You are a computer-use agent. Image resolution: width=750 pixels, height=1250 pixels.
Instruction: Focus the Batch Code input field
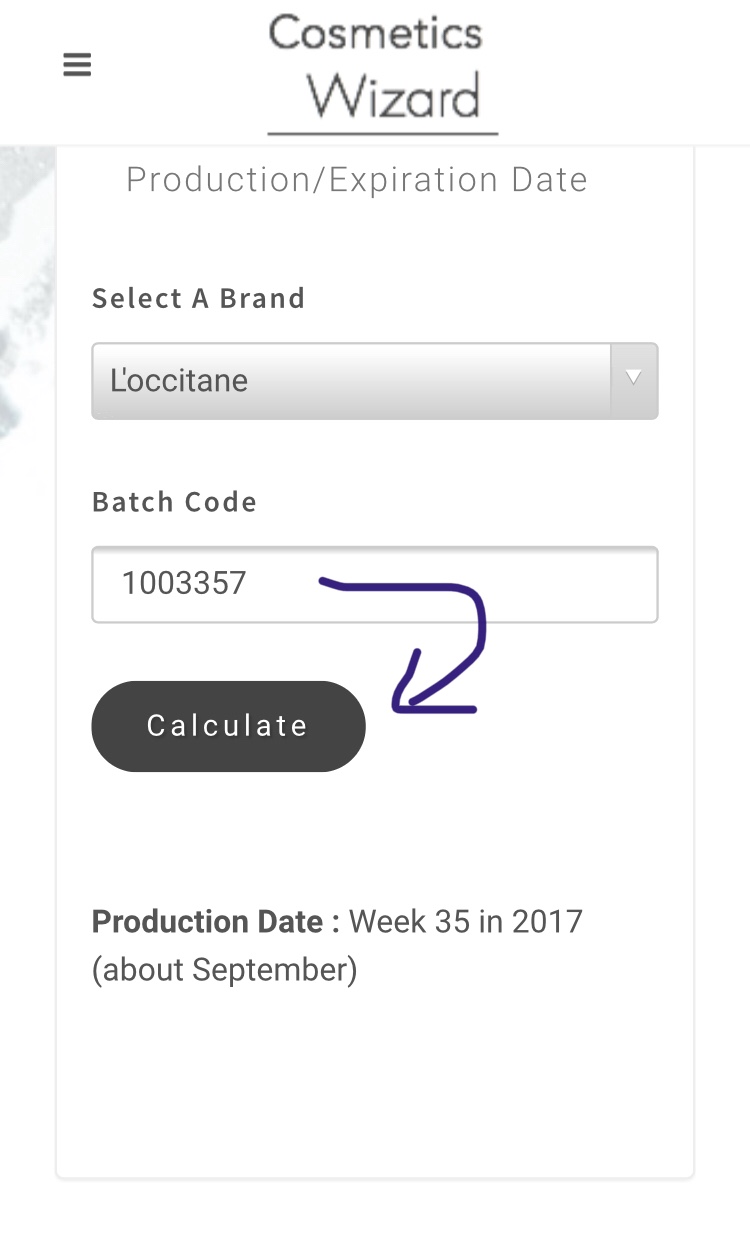375,584
